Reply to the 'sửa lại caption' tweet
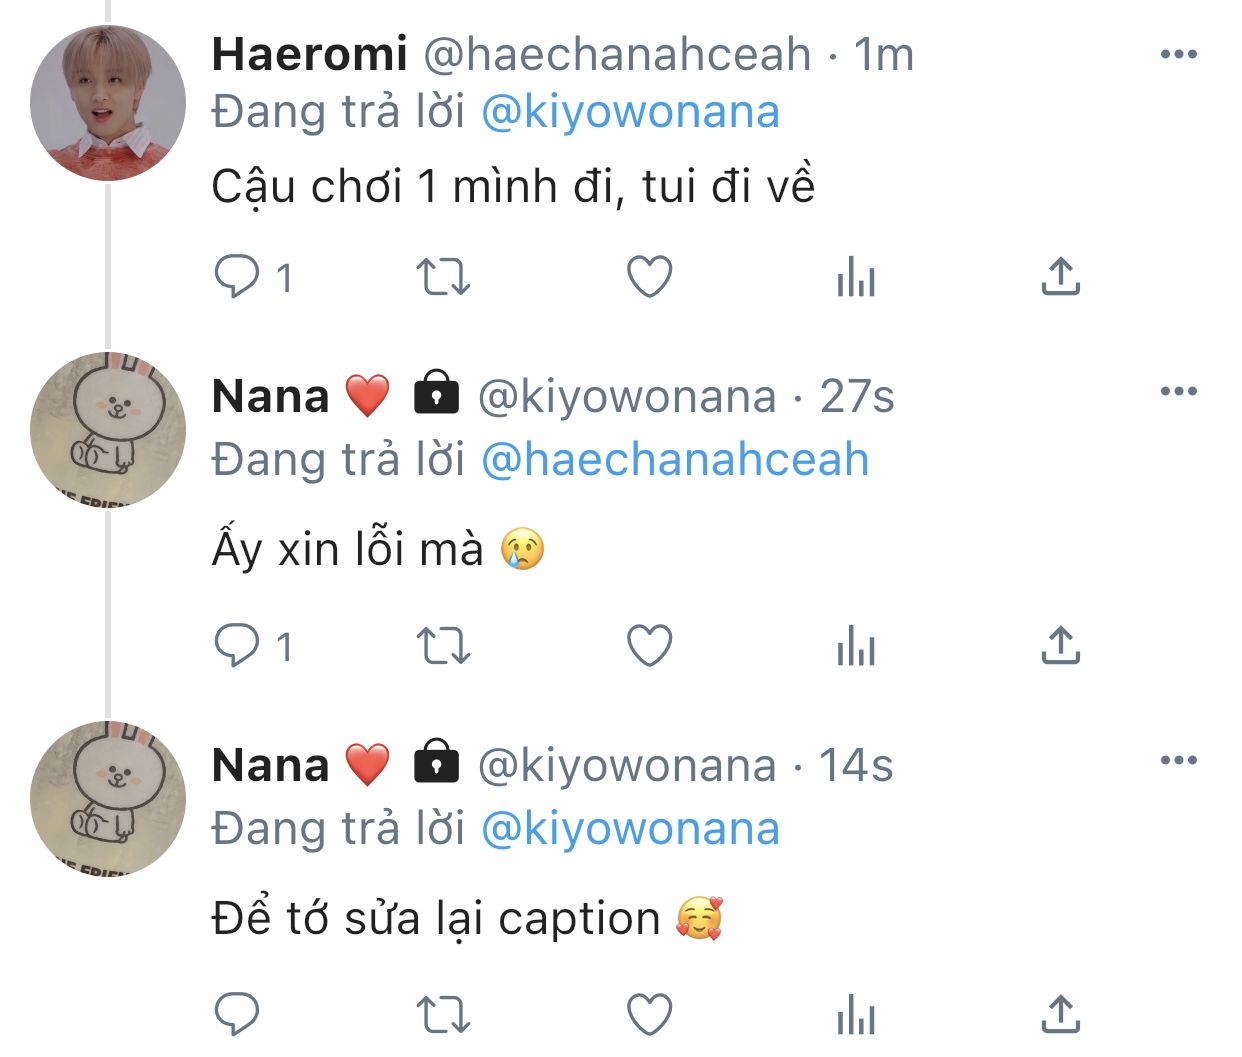Image resolution: width=1242 pixels, height=1057 pixels. coord(238,1015)
